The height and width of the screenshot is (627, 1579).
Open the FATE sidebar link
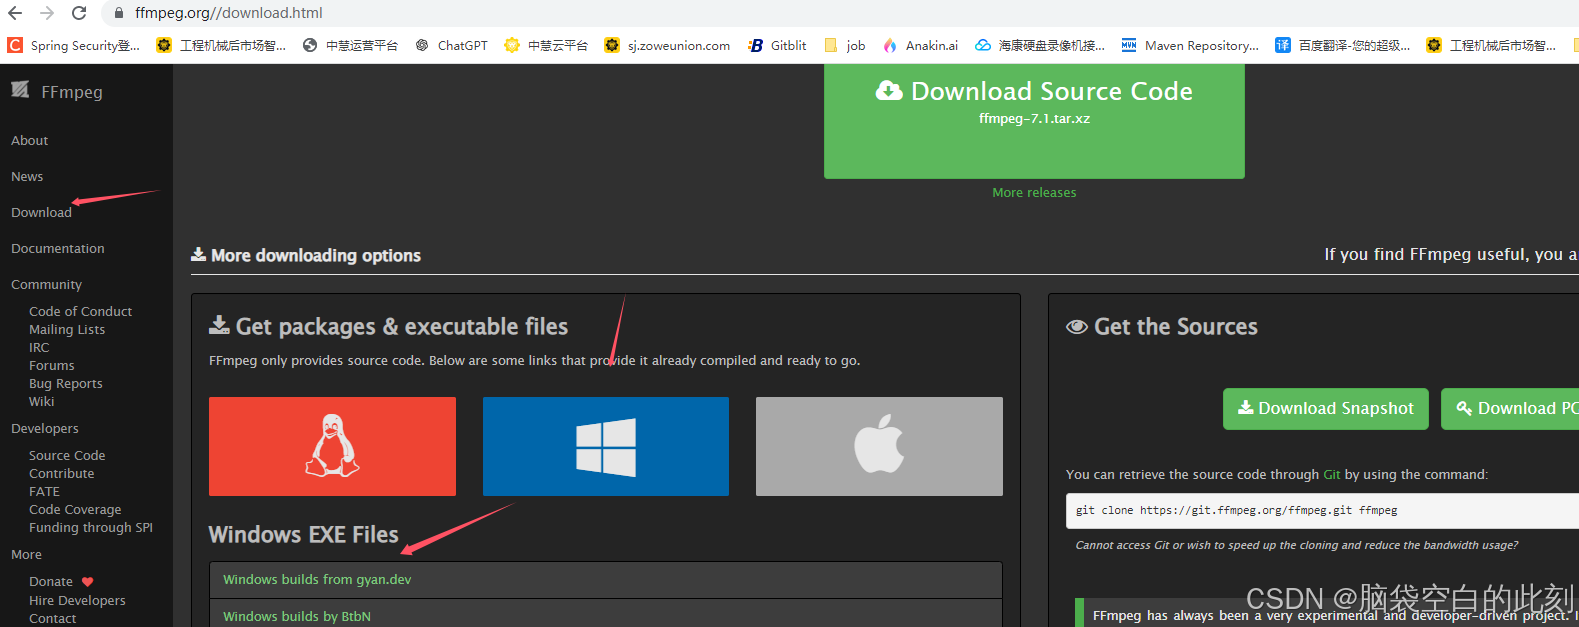pyautogui.click(x=44, y=492)
